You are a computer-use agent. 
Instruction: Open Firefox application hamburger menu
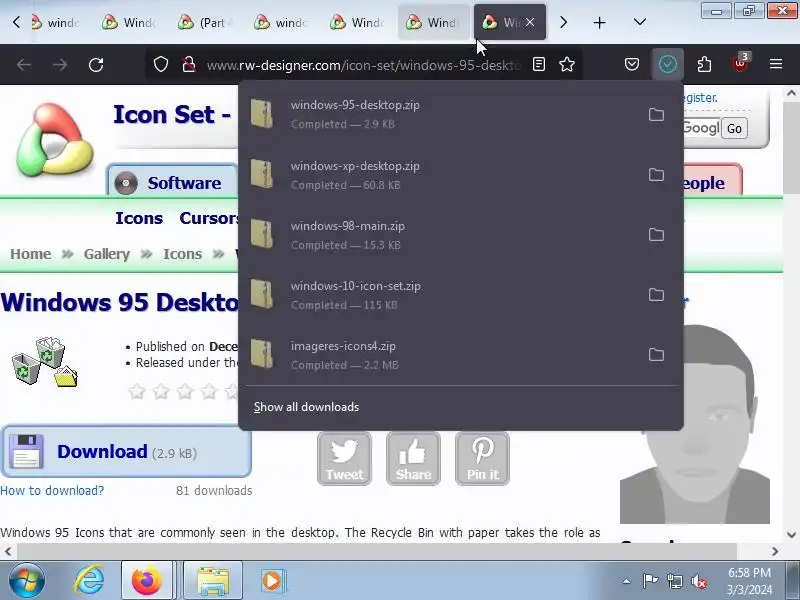pos(776,64)
